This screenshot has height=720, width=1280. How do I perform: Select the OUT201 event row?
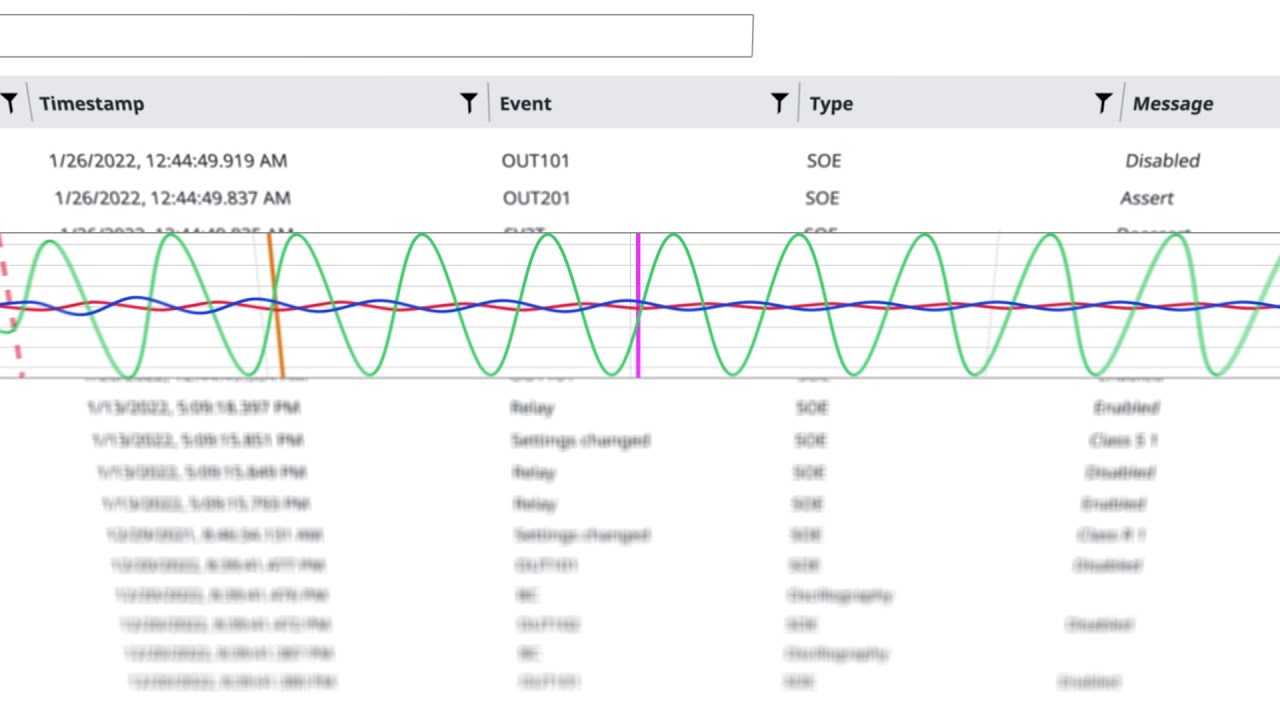pos(640,198)
